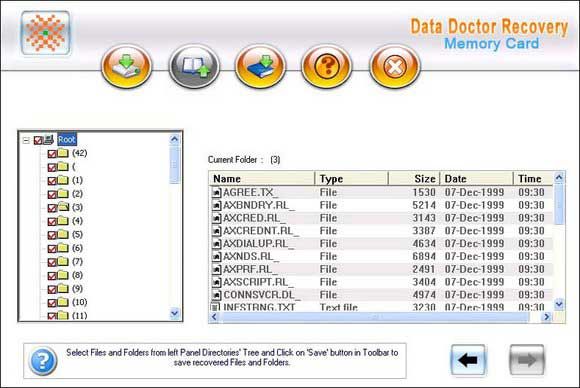Click the Save recovered files toolbar button
This screenshot has height=388, width=580.
127,67
